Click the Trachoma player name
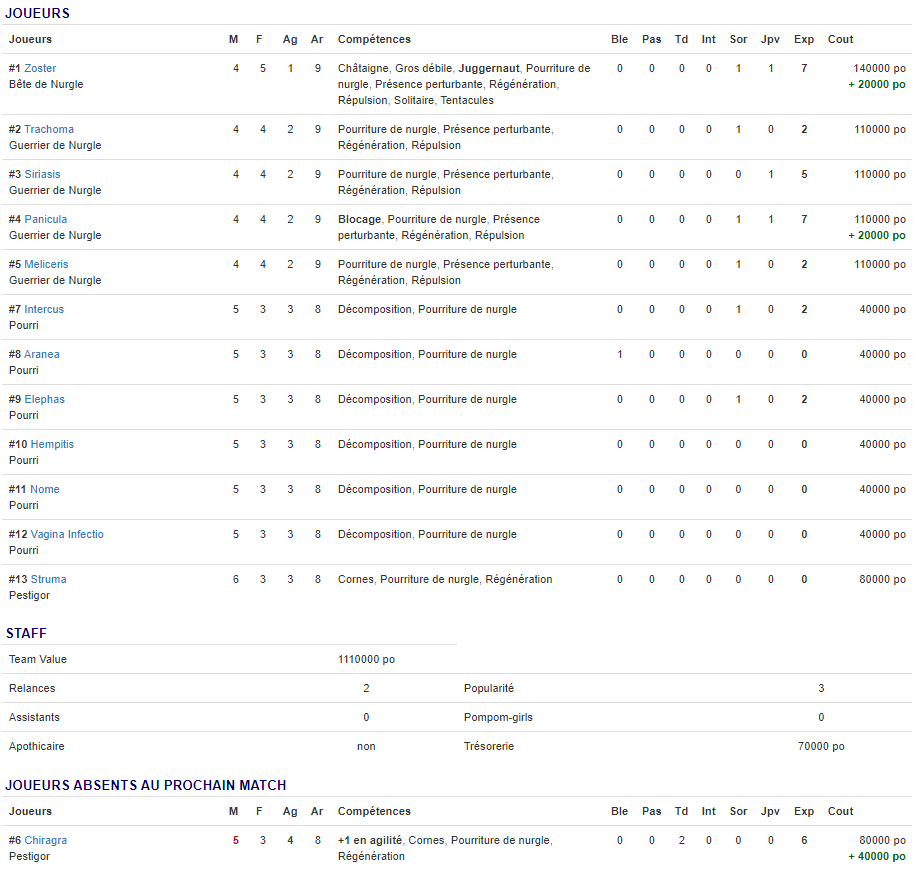Screen dimensions: 922x873 [49, 129]
